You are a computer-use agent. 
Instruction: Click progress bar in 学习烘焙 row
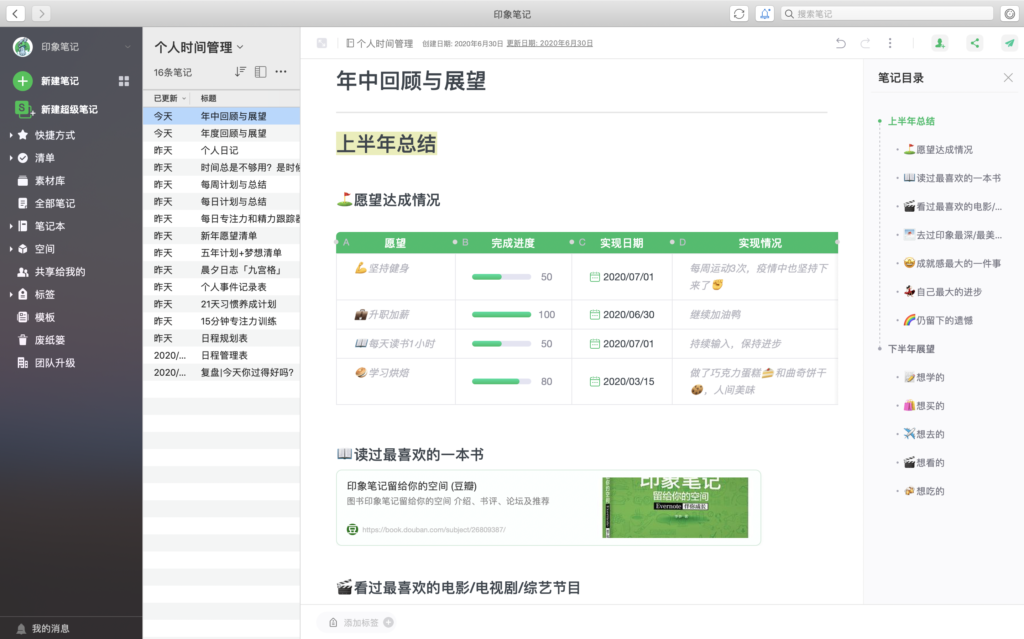[x=501, y=382]
